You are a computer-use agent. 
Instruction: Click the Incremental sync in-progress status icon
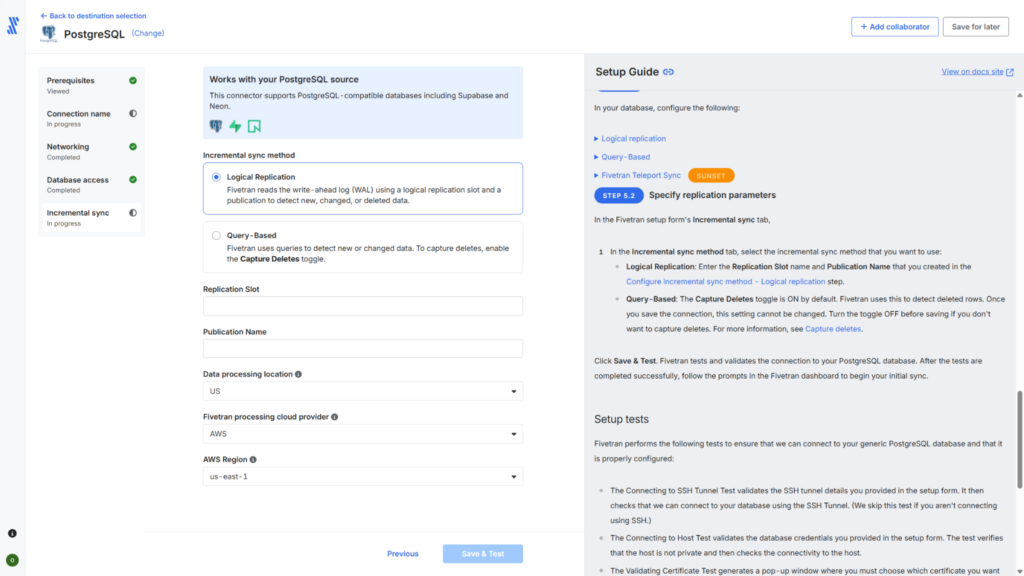pyautogui.click(x=133, y=213)
